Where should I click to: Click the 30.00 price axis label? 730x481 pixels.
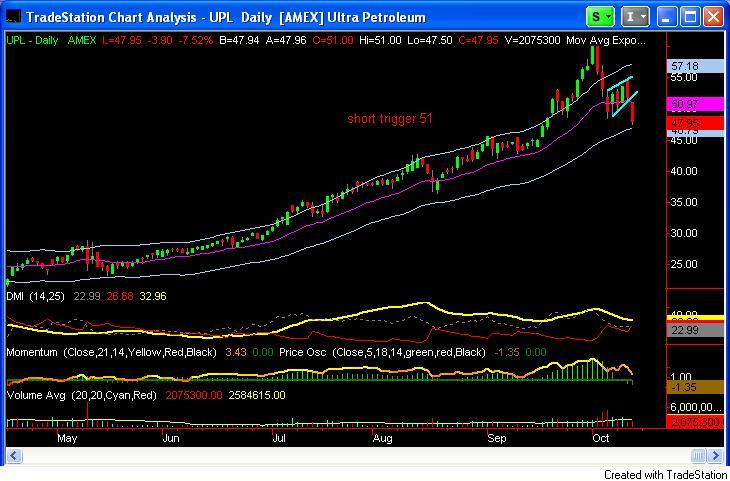(684, 233)
